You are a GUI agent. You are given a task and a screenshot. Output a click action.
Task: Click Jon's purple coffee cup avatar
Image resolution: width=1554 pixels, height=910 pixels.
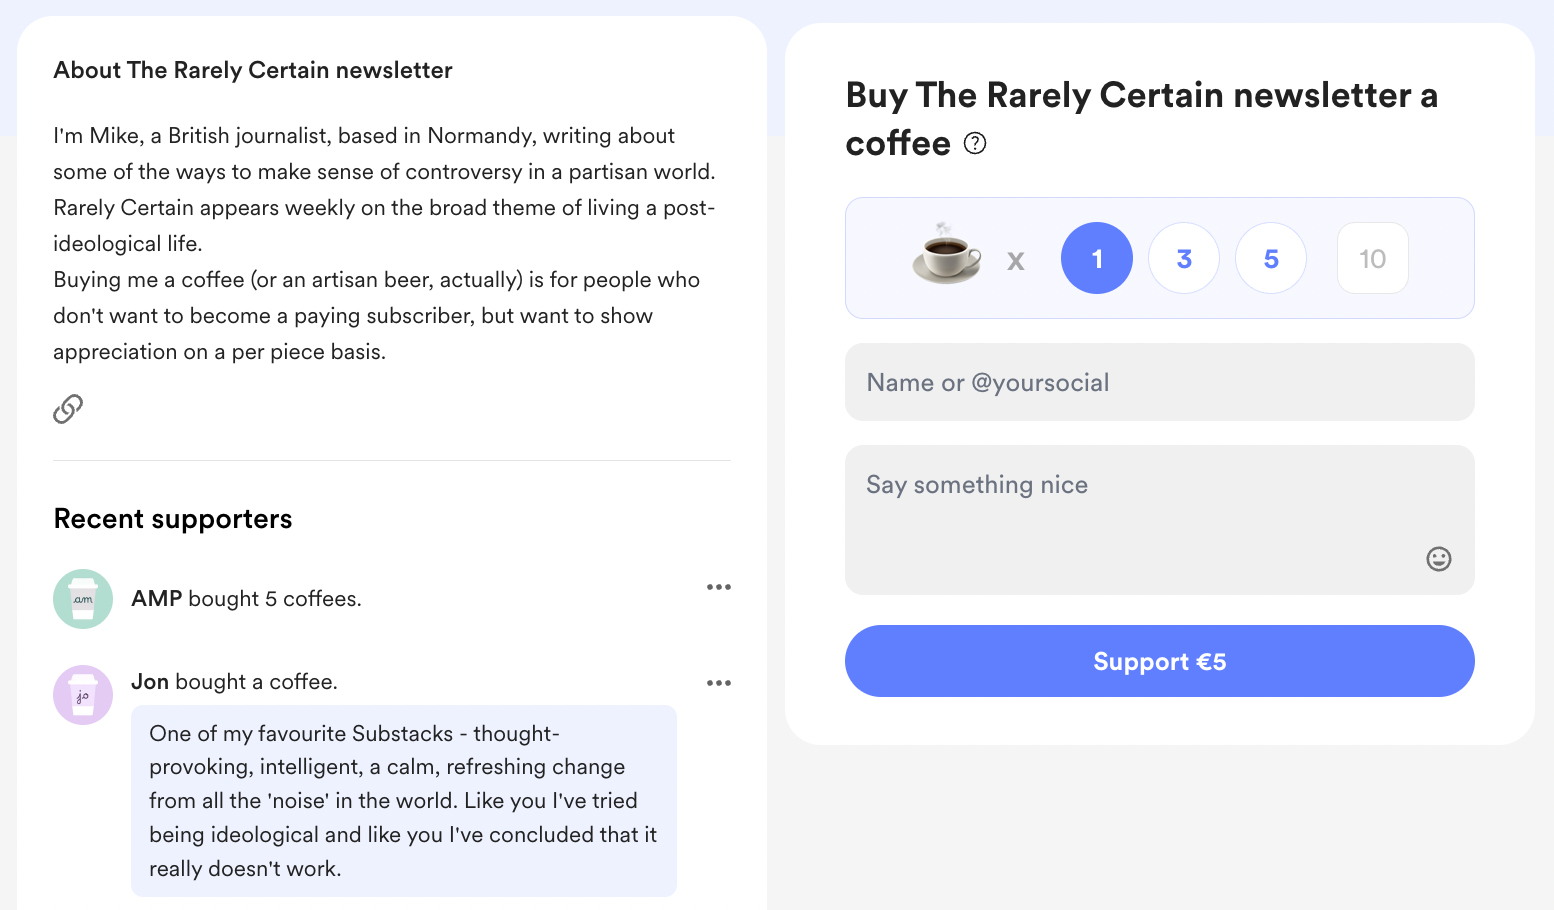point(83,695)
